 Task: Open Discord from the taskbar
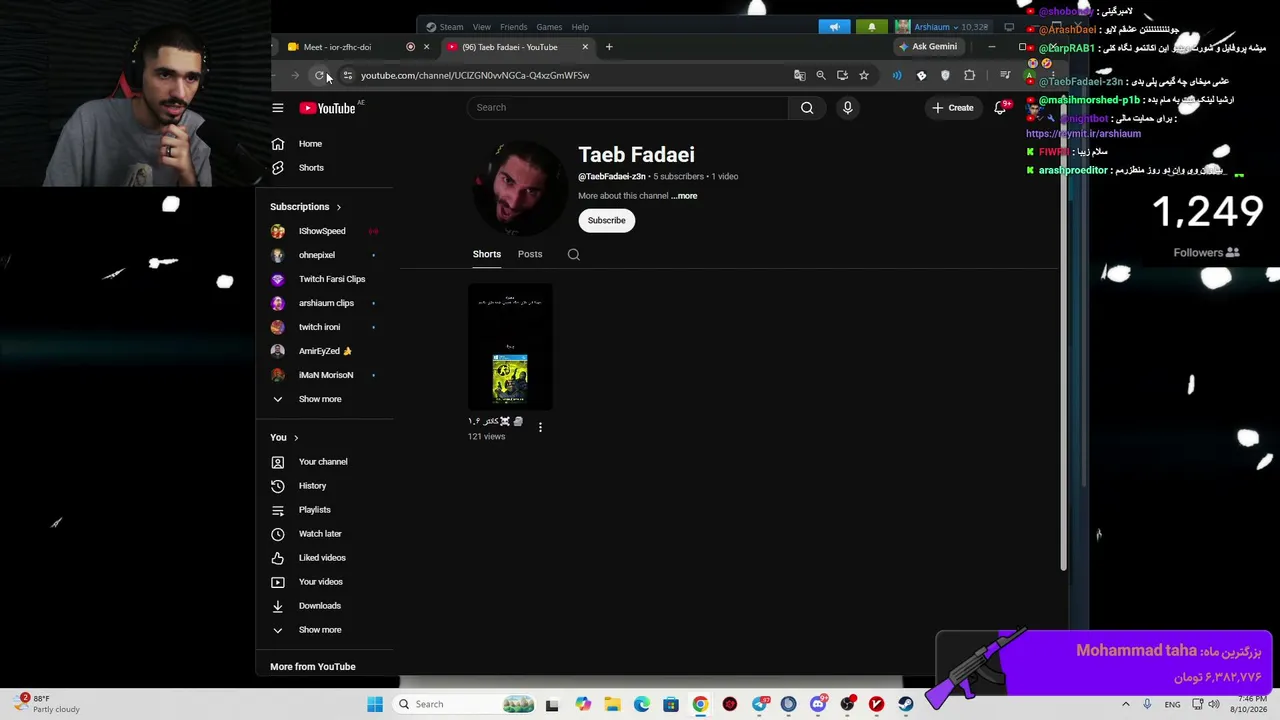coord(818,704)
